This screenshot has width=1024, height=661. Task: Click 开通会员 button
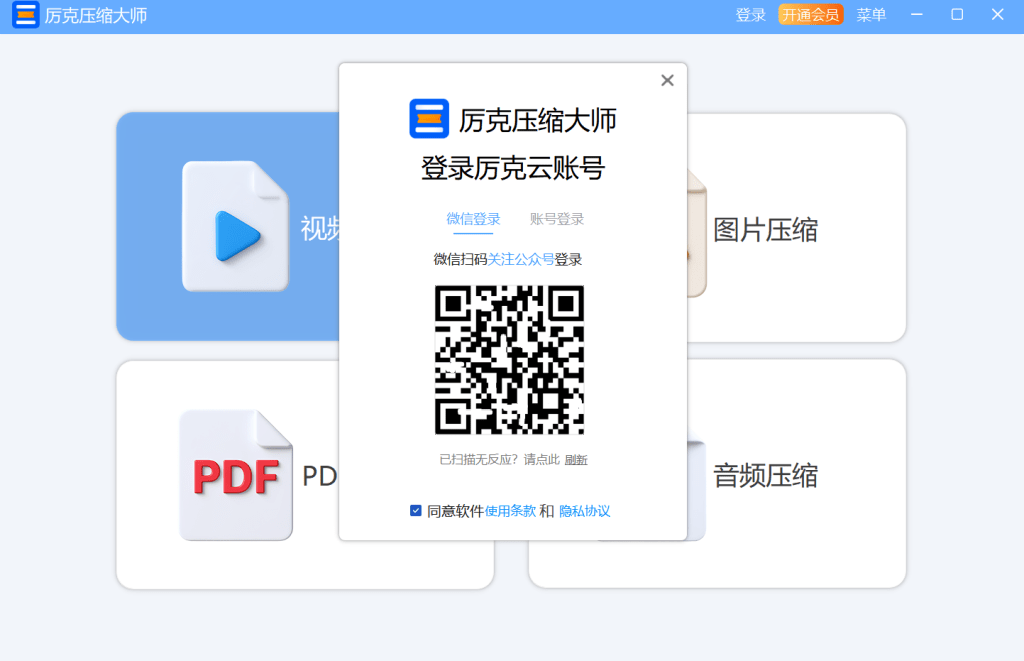click(810, 15)
